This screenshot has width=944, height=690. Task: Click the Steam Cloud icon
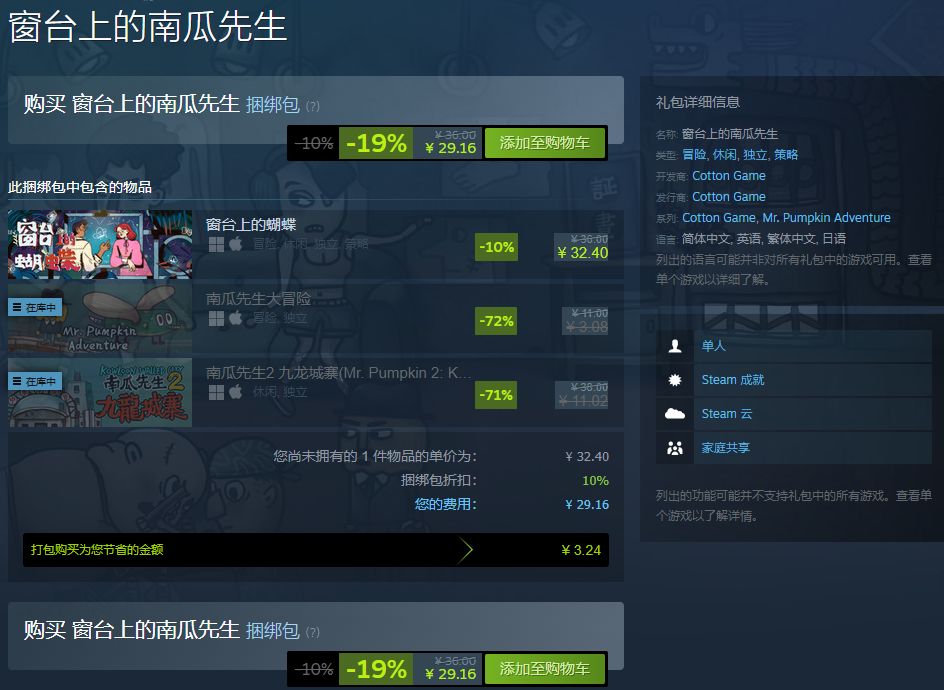(x=675, y=414)
